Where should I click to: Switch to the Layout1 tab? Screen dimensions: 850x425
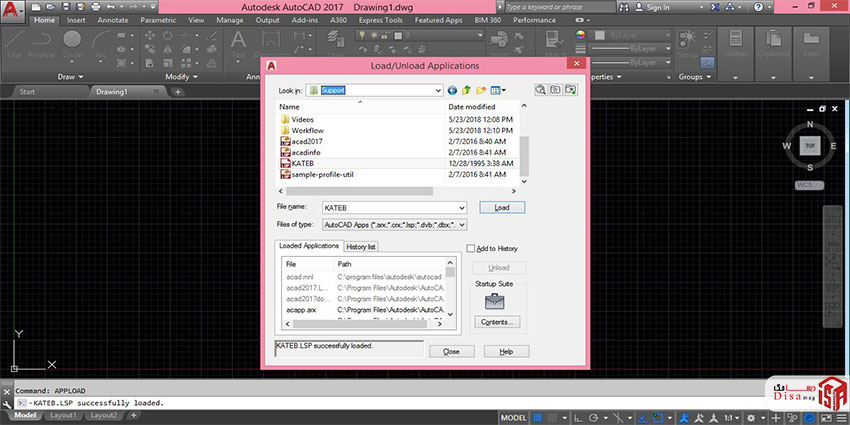(63, 415)
